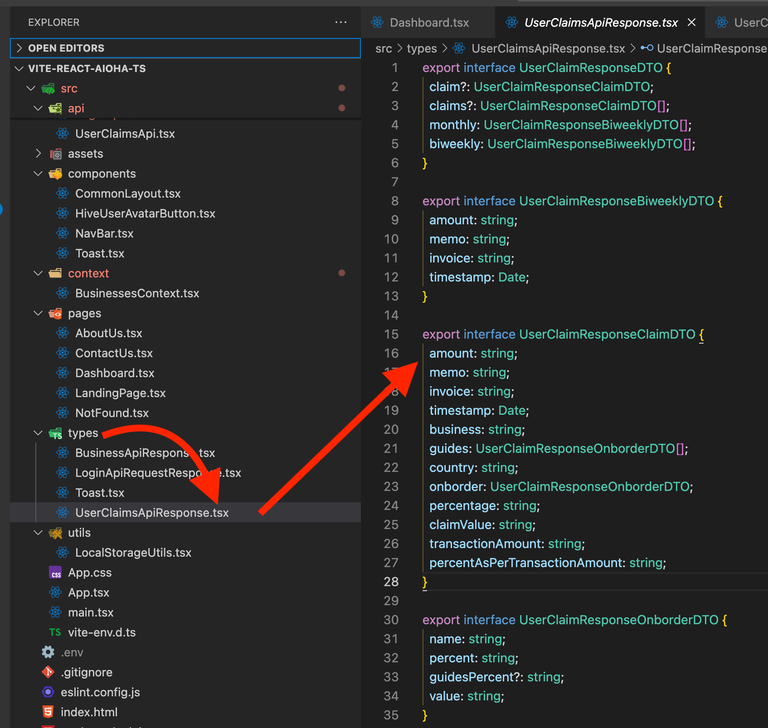Collapse the pages folder chevron
The image size is (768, 728).
point(38,314)
